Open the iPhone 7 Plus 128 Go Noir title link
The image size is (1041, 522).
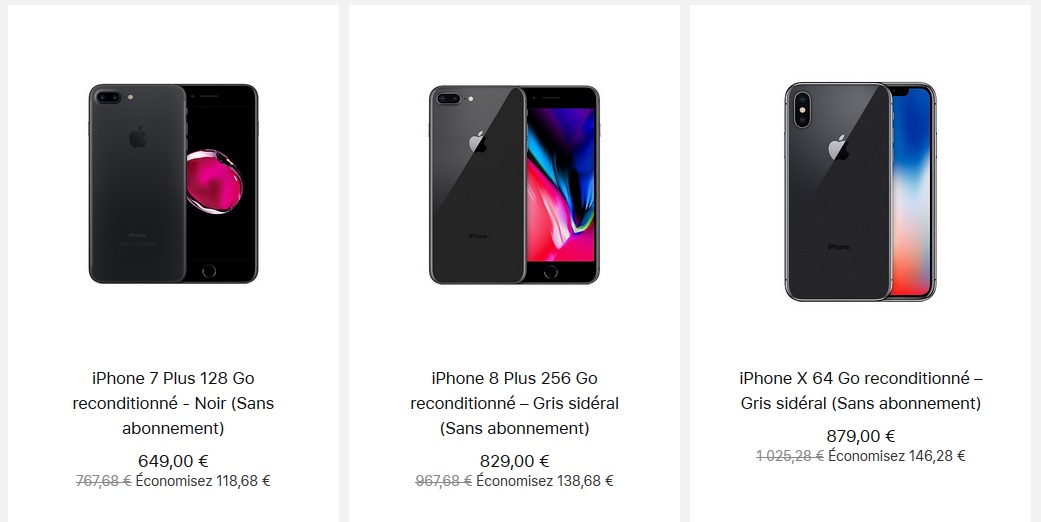pos(173,403)
